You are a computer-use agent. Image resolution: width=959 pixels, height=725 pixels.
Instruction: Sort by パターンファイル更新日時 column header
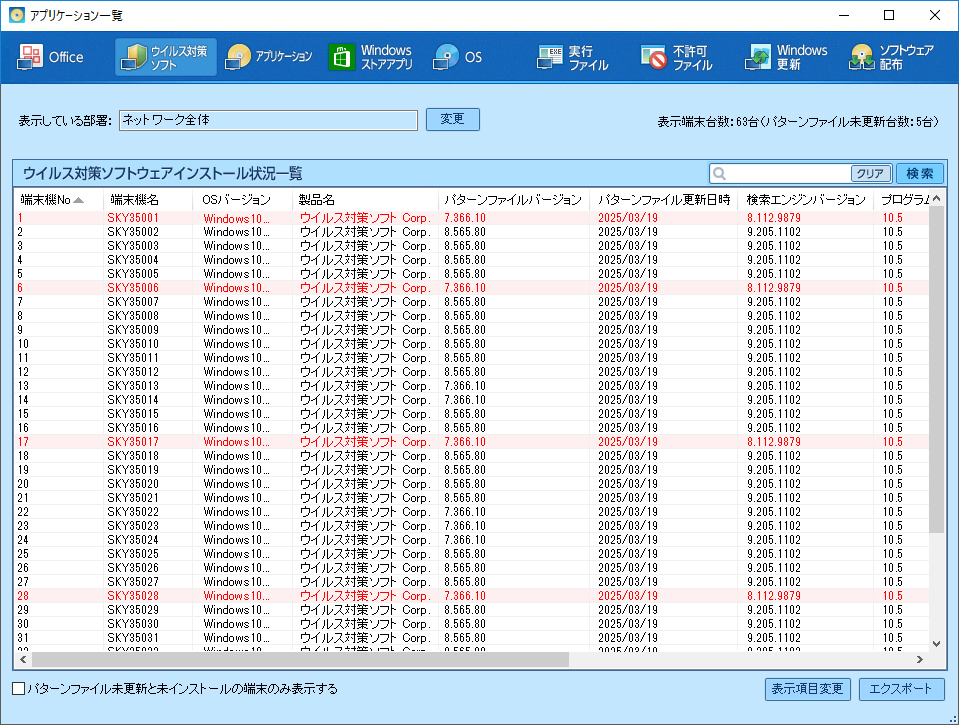664,199
